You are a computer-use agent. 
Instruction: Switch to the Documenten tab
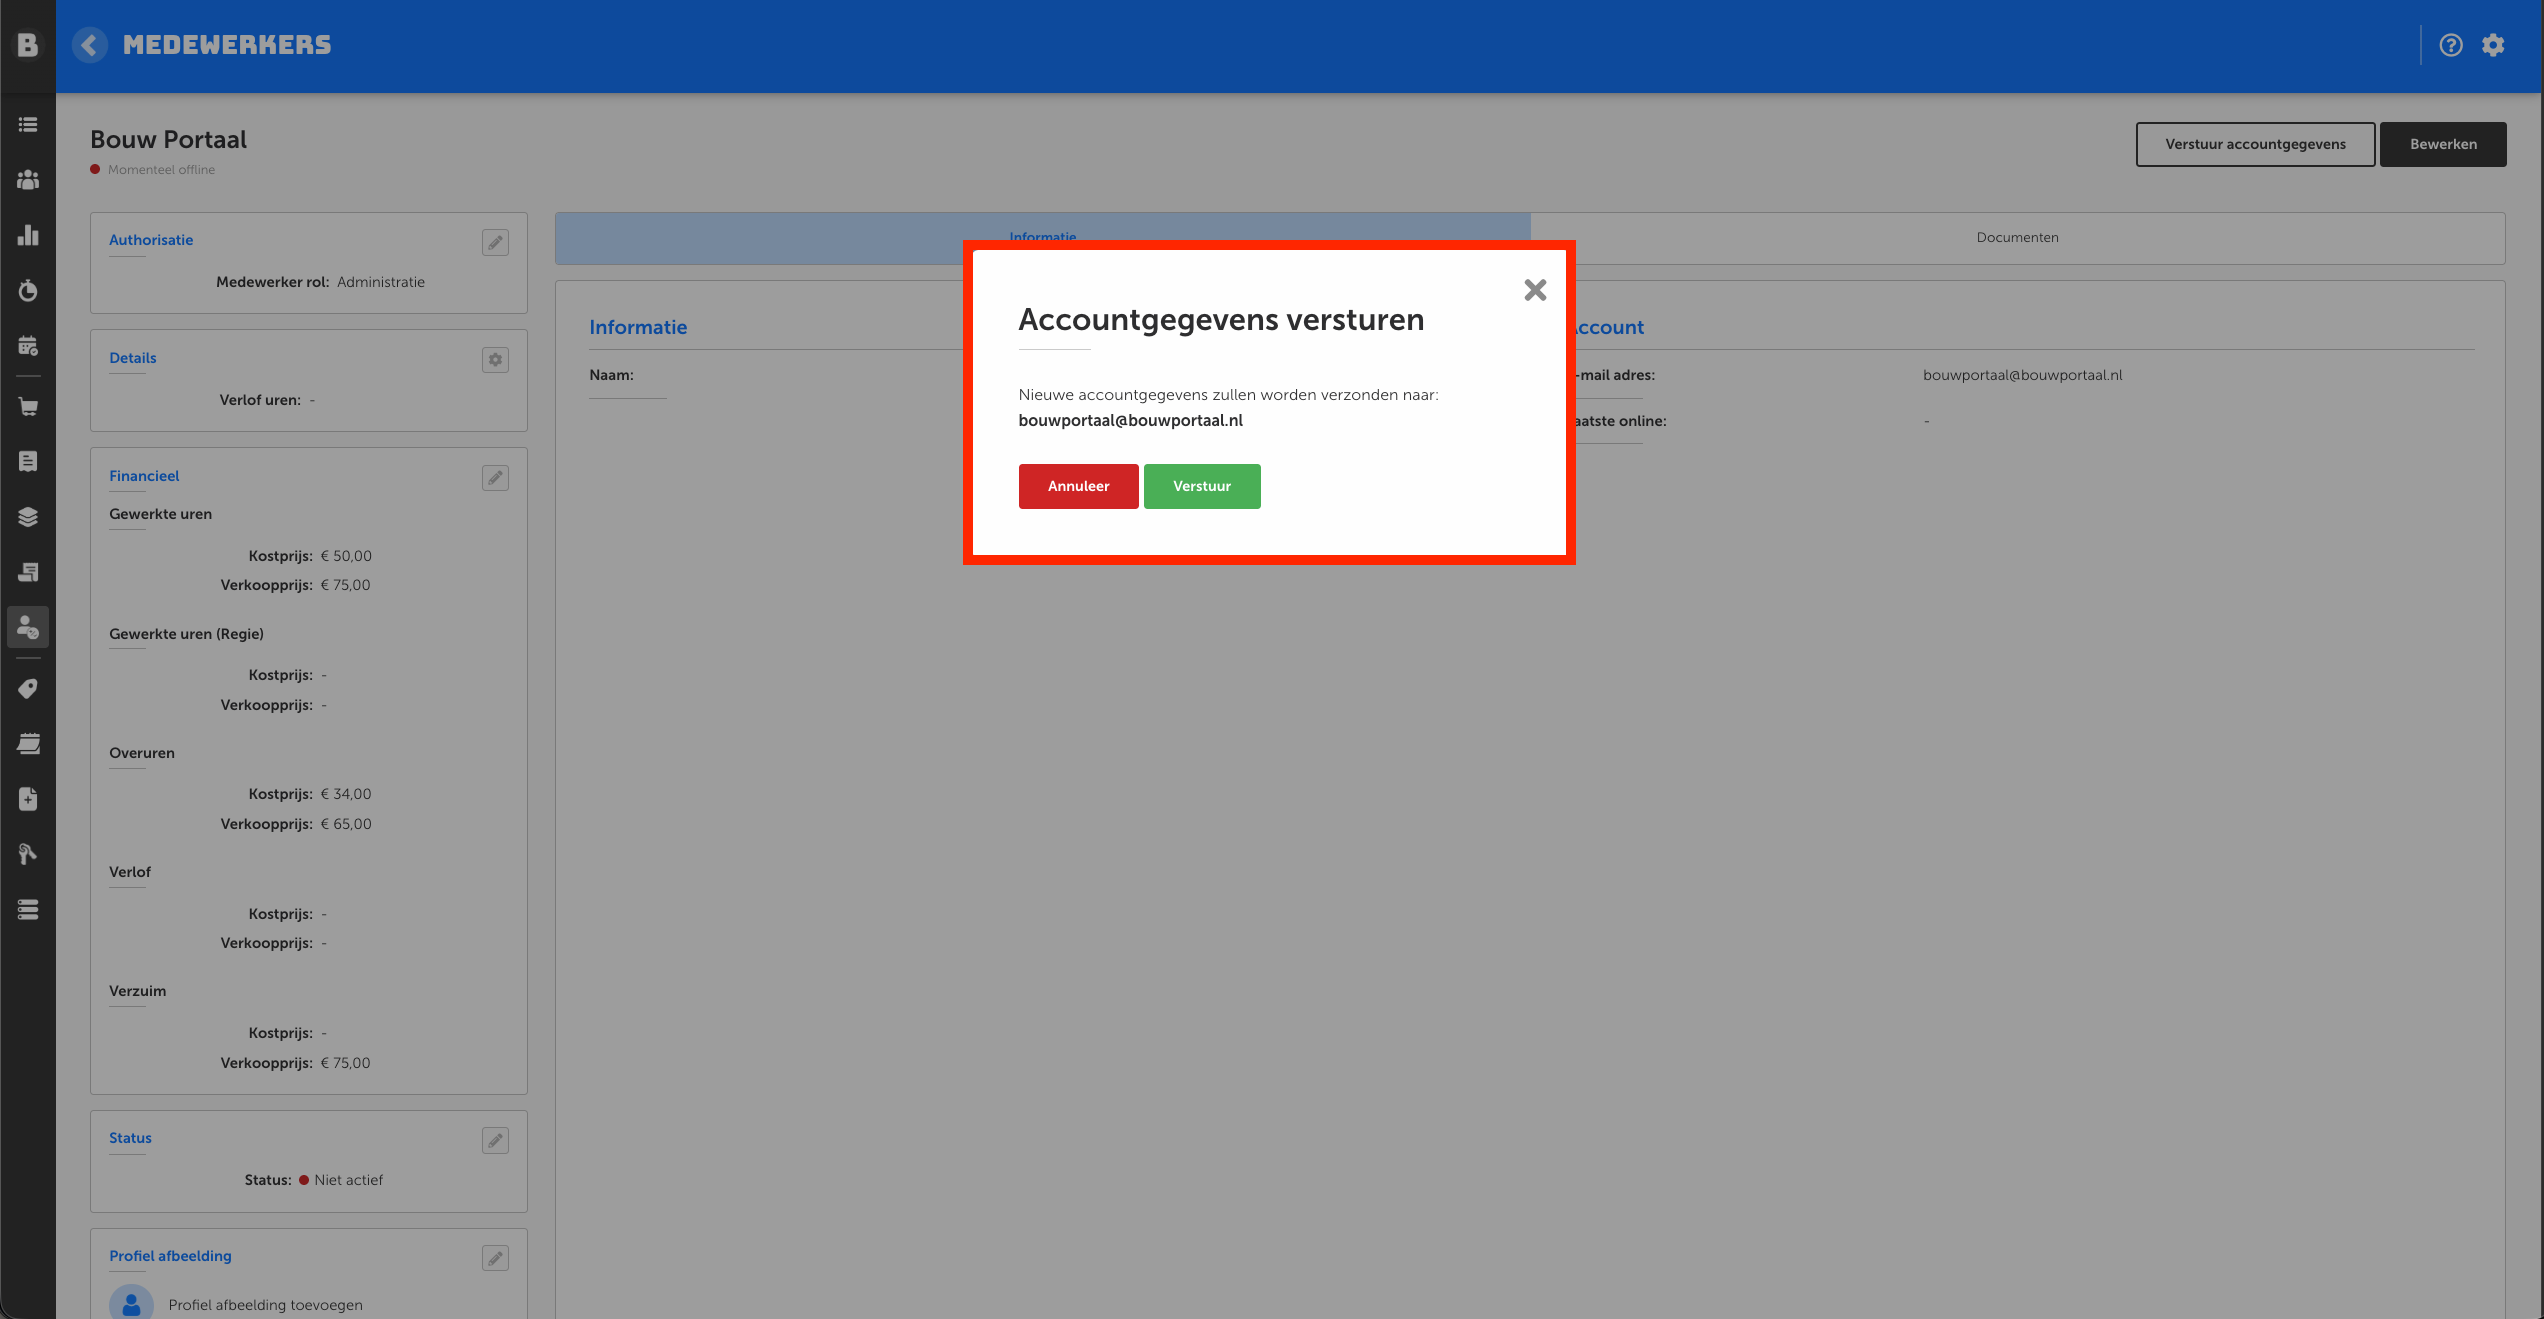[x=2017, y=238]
